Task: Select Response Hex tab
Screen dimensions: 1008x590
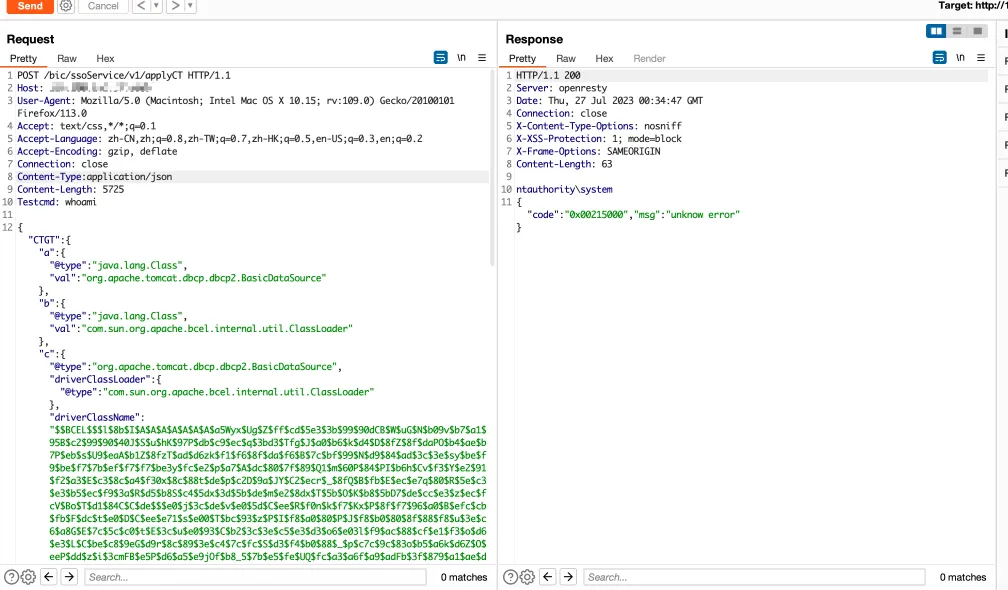Action: point(604,58)
